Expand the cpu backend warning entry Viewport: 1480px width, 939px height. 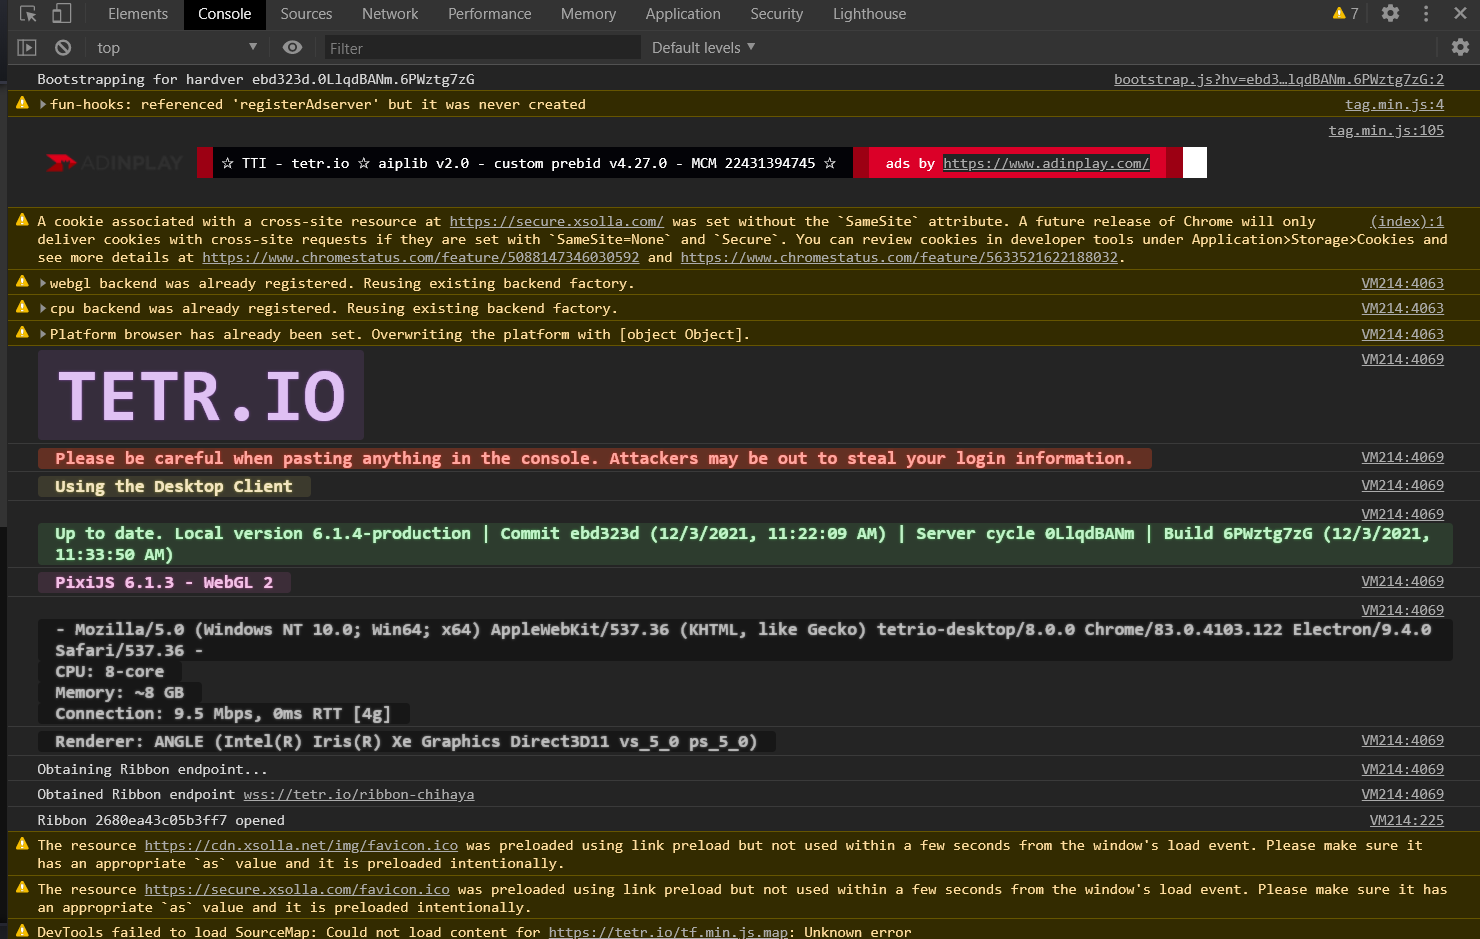[x=41, y=308]
